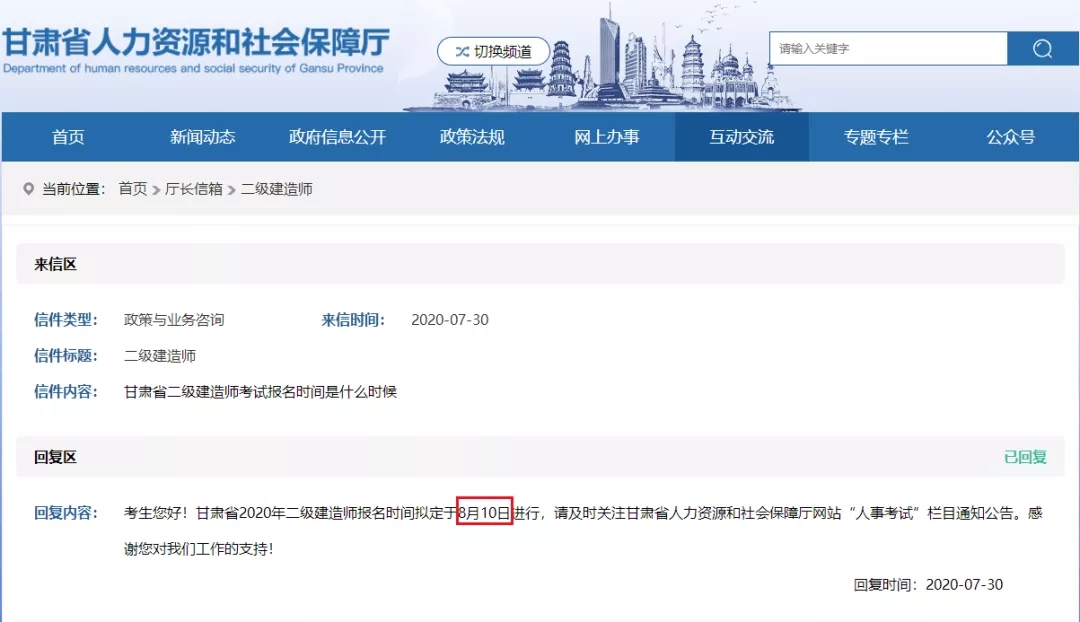Screen dimensions: 1080x622
Task: Open the 首页 navigation menu item
Action: pos(68,137)
